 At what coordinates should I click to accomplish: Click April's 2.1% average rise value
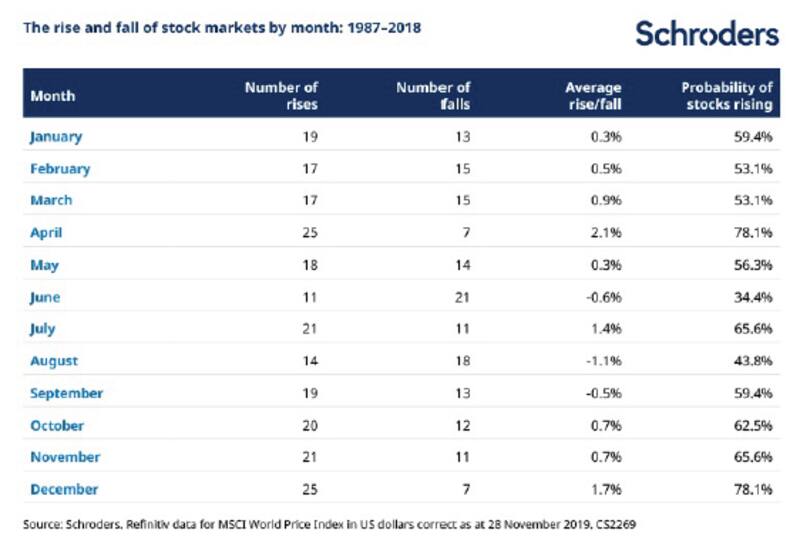point(607,233)
